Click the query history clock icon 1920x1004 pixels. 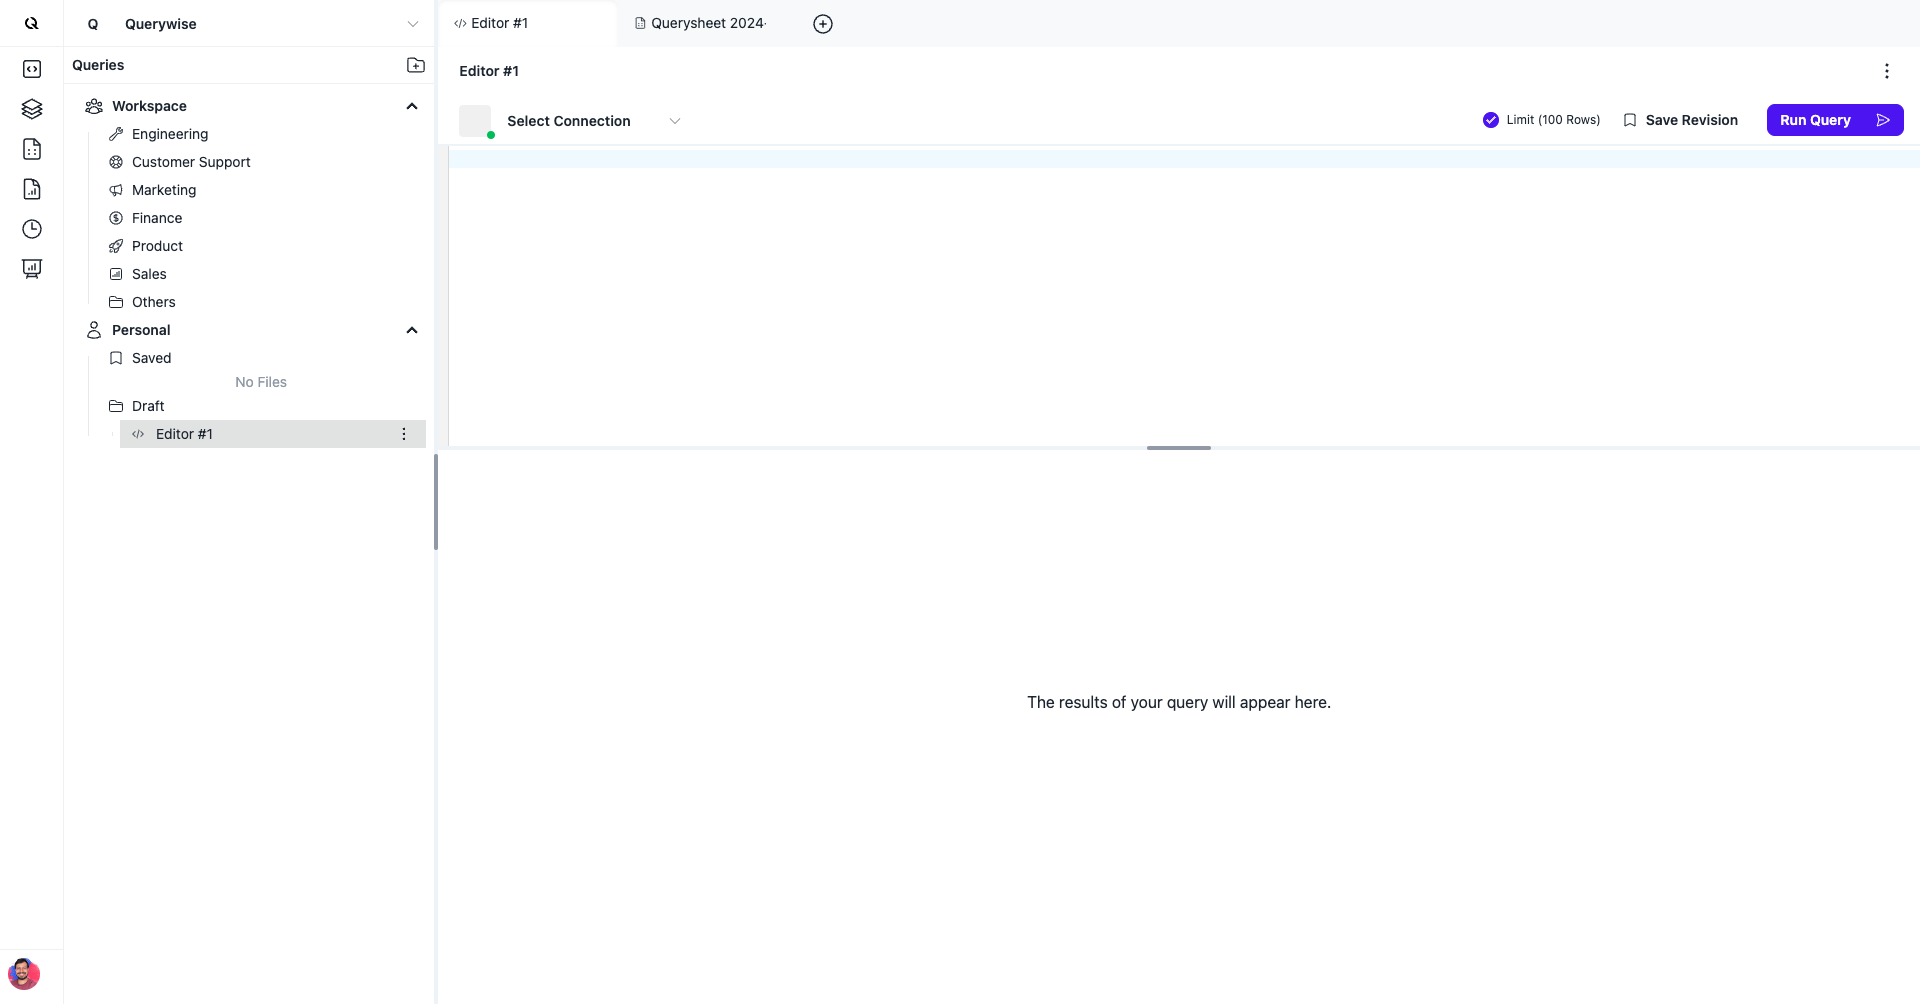pyautogui.click(x=32, y=229)
